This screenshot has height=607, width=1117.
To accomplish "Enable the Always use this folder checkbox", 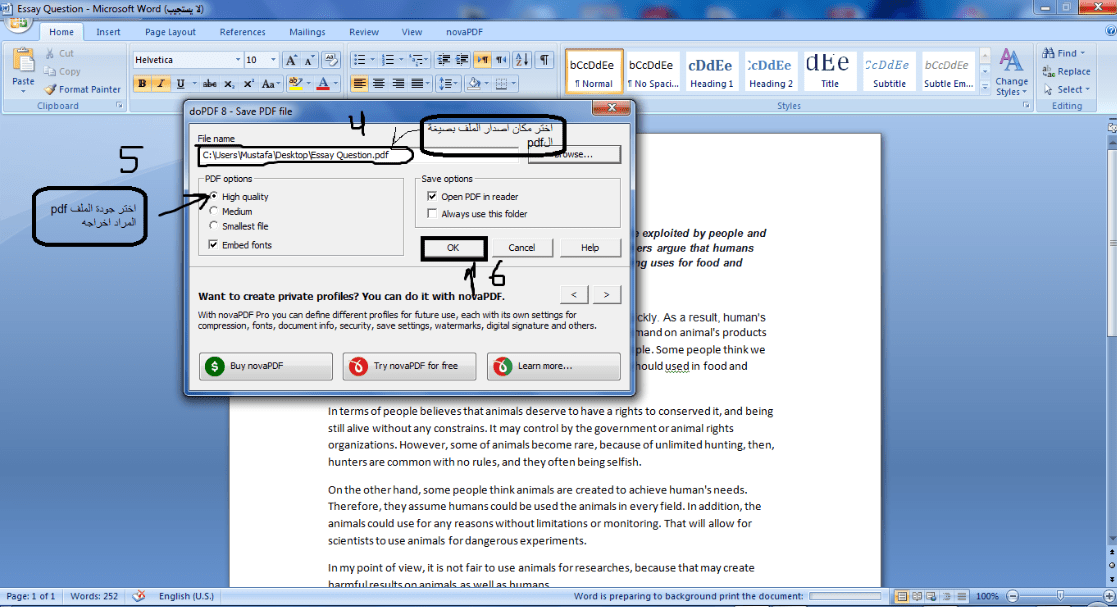I will (x=432, y=214).
